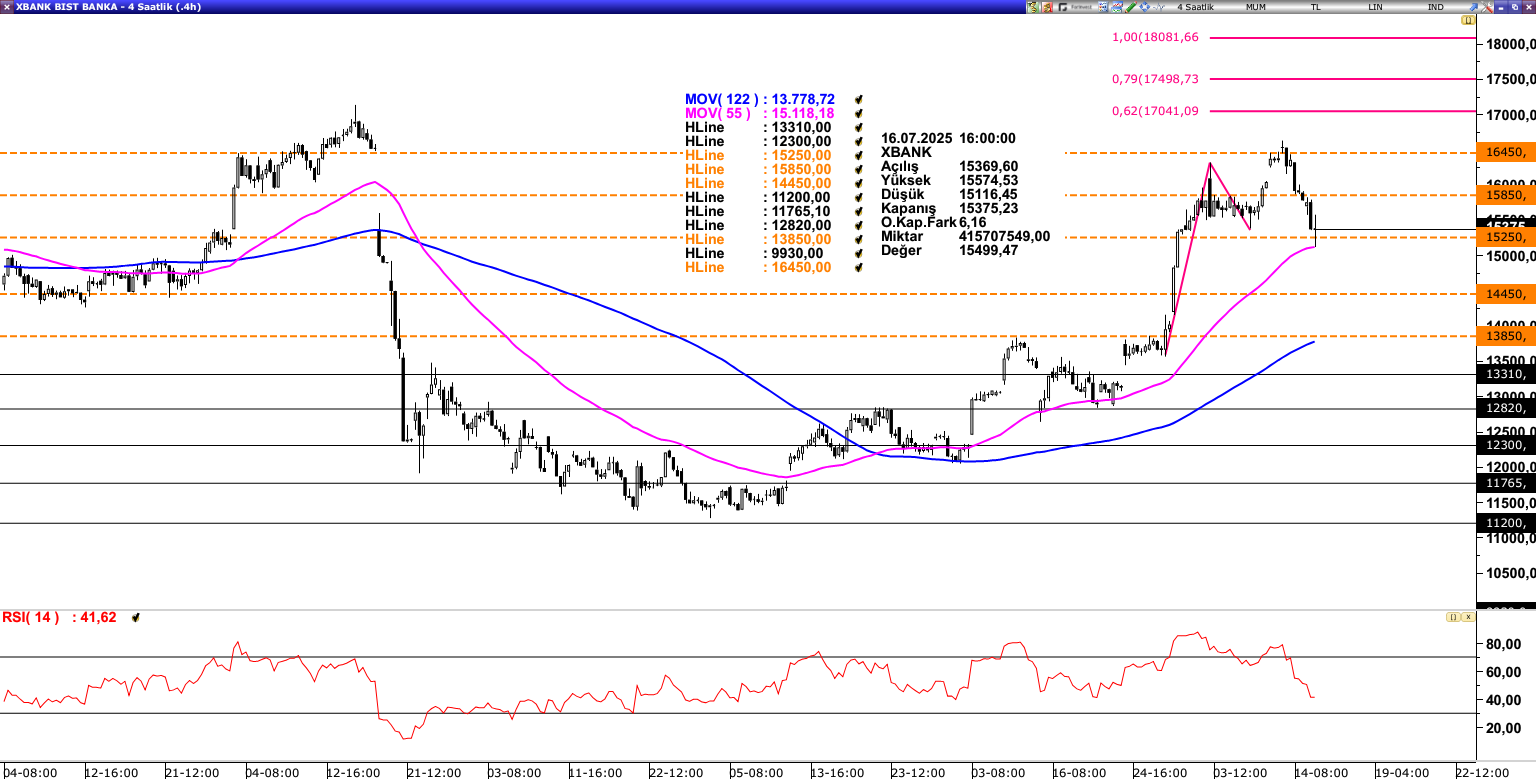Click the Fibonacci label 0,62(17041,09

1155,111
